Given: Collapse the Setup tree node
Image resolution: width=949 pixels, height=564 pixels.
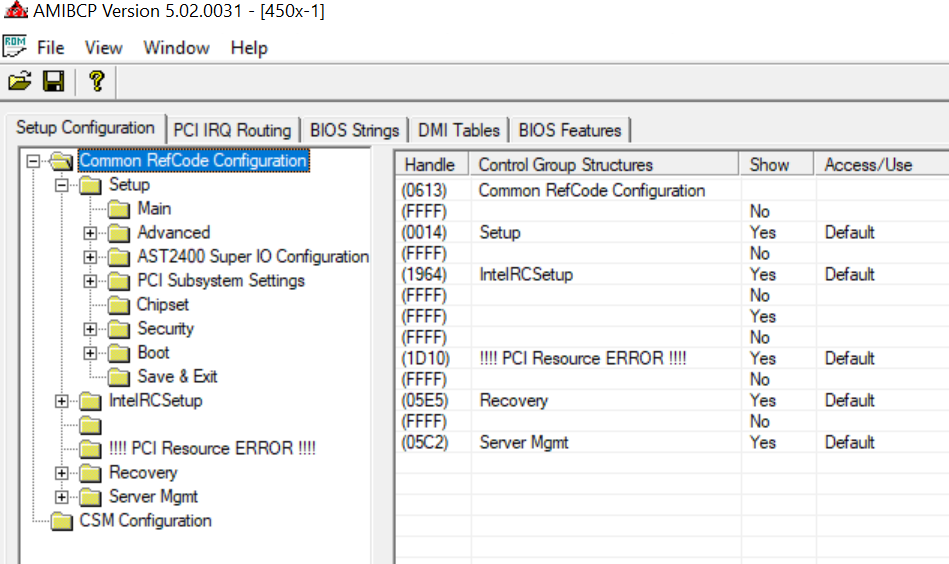Looking at the screenshot, I should point(62,185).
